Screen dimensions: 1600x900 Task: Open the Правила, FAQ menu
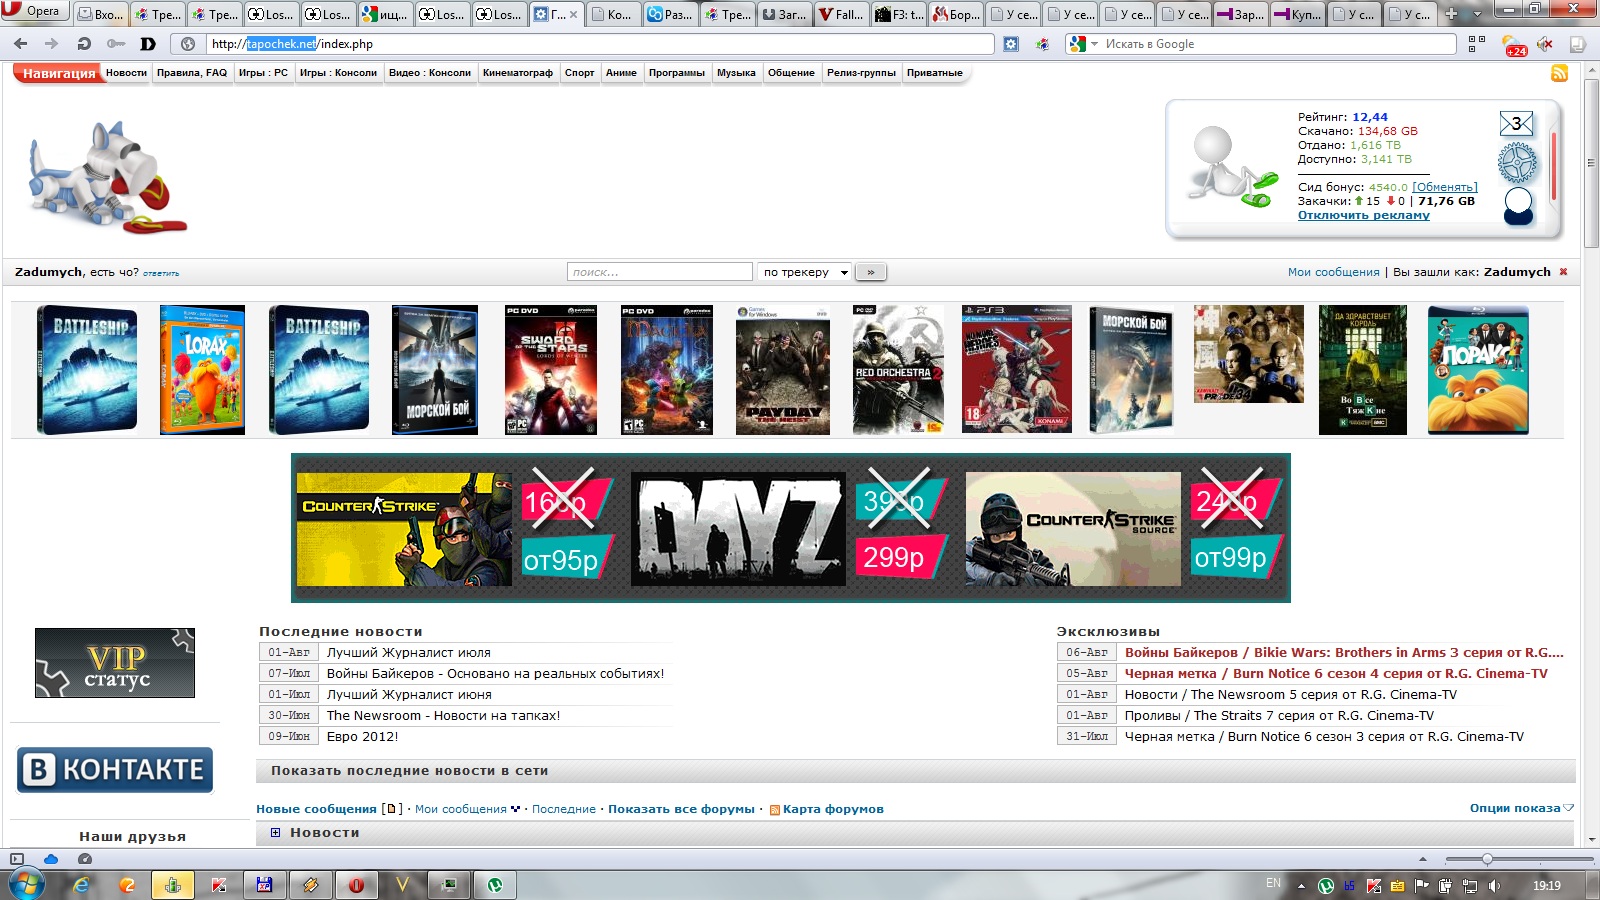click(192, 73)
